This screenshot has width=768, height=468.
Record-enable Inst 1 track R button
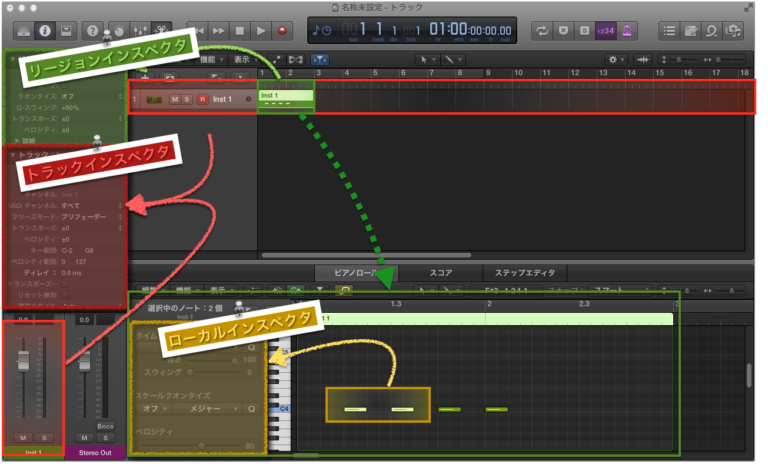click(202, 99)
